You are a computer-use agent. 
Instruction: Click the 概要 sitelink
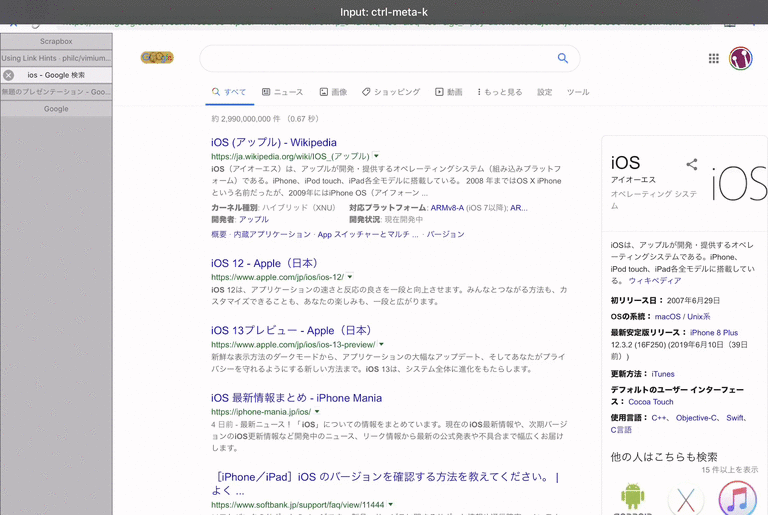pos(218,234)
